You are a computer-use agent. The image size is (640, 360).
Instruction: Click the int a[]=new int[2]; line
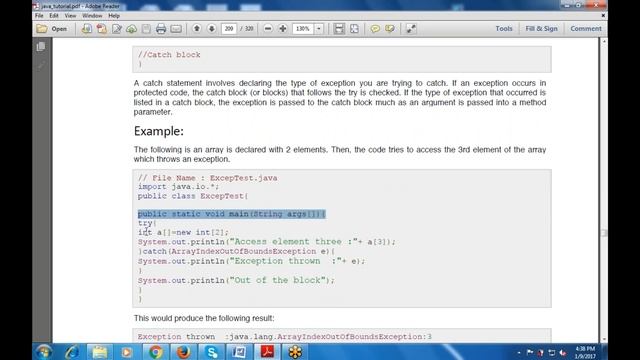pyautogui.click(x=183, y=232)
